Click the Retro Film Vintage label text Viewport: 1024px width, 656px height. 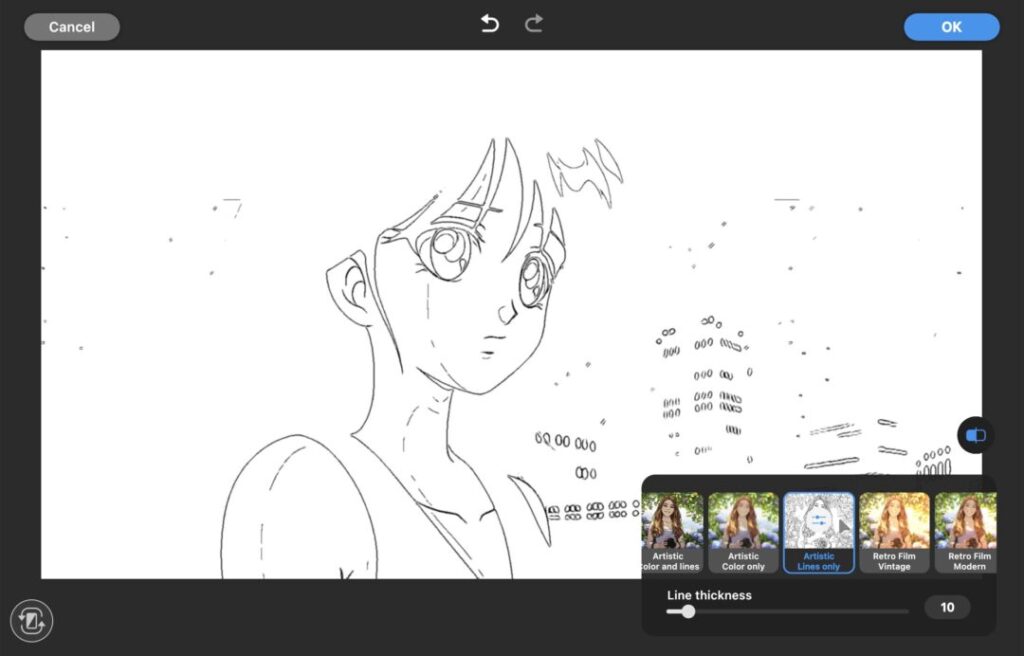click(894, 561)
